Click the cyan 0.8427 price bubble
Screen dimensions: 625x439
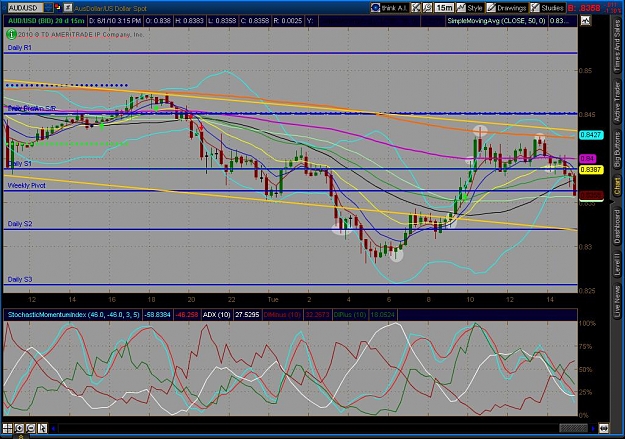[591, 135]
